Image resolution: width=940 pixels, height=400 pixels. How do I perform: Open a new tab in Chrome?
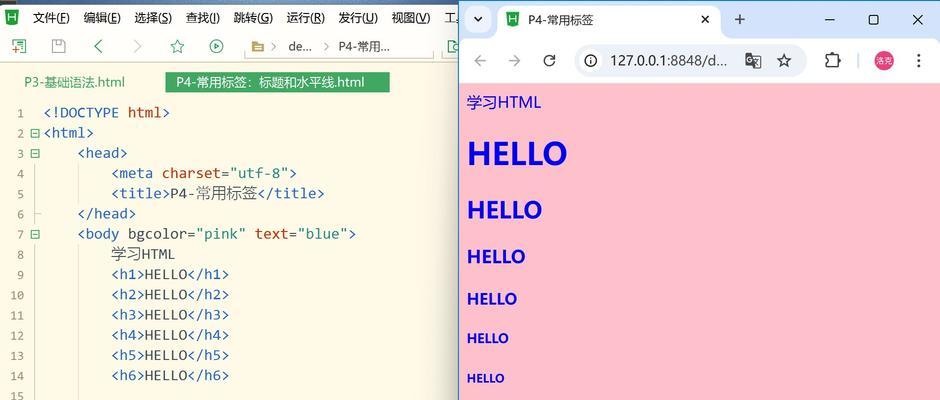point(740,20)
